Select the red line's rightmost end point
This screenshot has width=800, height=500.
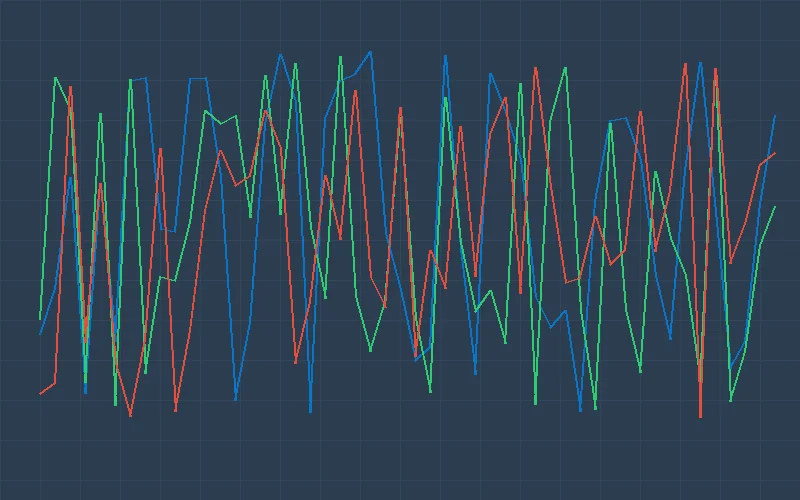click(x=775, y=153)
